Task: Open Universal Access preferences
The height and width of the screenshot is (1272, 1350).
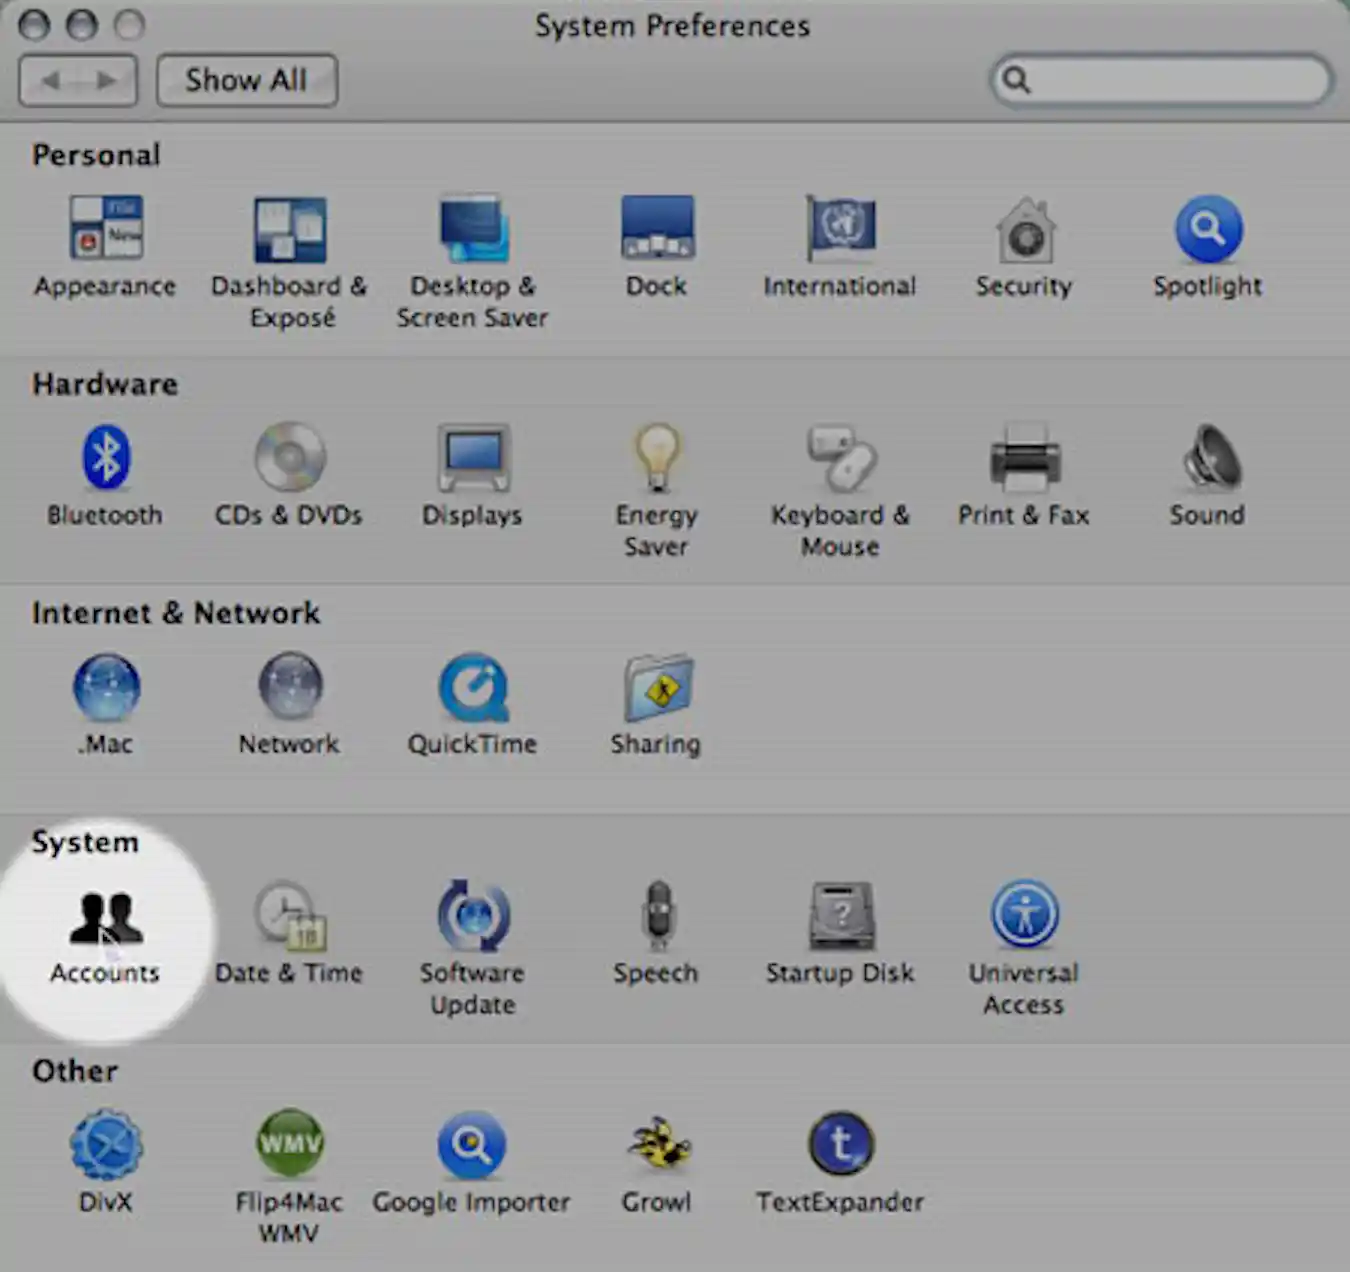Action: (1024, 915)
